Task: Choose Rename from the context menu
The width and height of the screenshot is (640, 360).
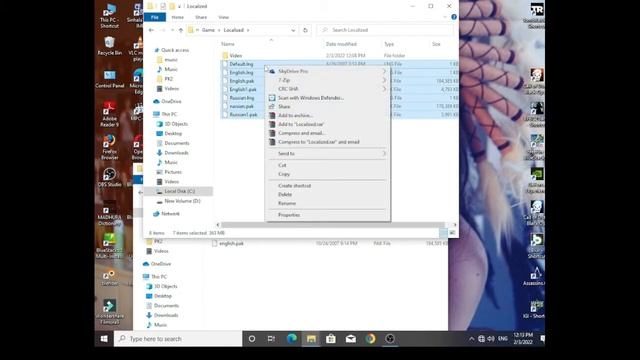Action: click(328, 203)
